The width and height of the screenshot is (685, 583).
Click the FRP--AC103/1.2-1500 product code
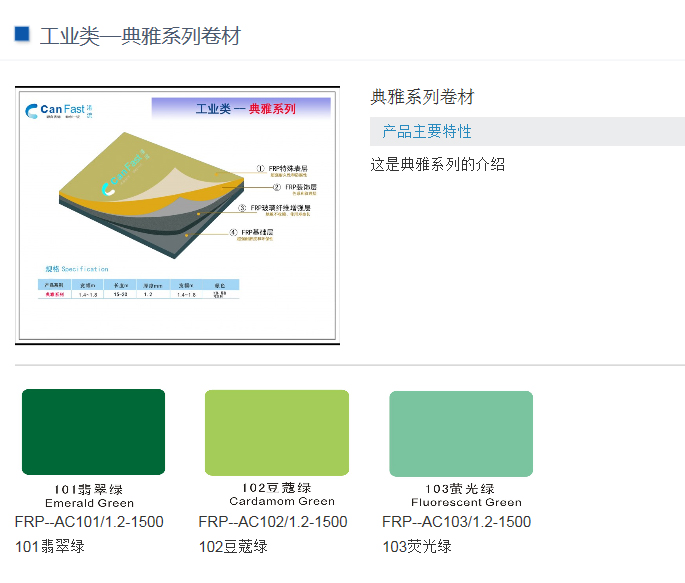point(457,522)
